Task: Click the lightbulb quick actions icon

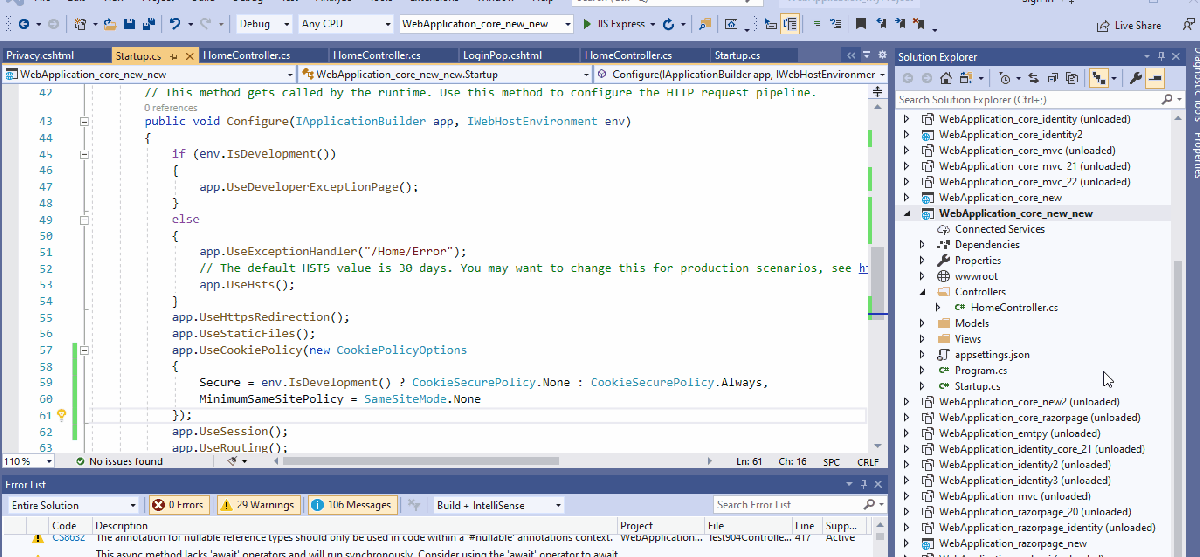Action: [61, 415]
